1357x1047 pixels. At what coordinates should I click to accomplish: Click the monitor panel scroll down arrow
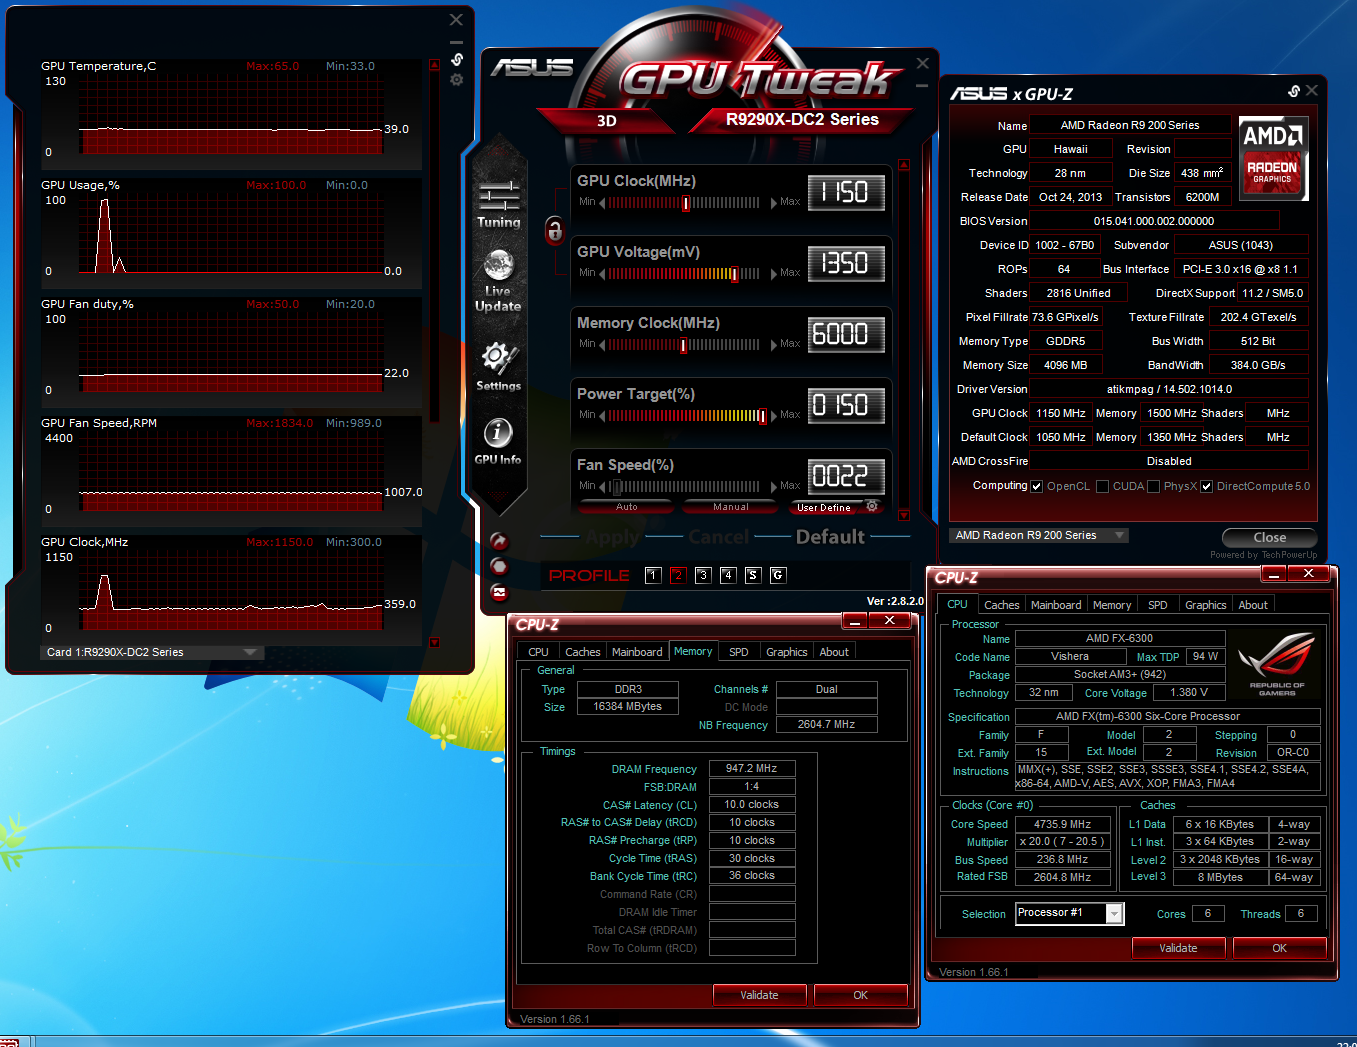(x=434, y=642)
